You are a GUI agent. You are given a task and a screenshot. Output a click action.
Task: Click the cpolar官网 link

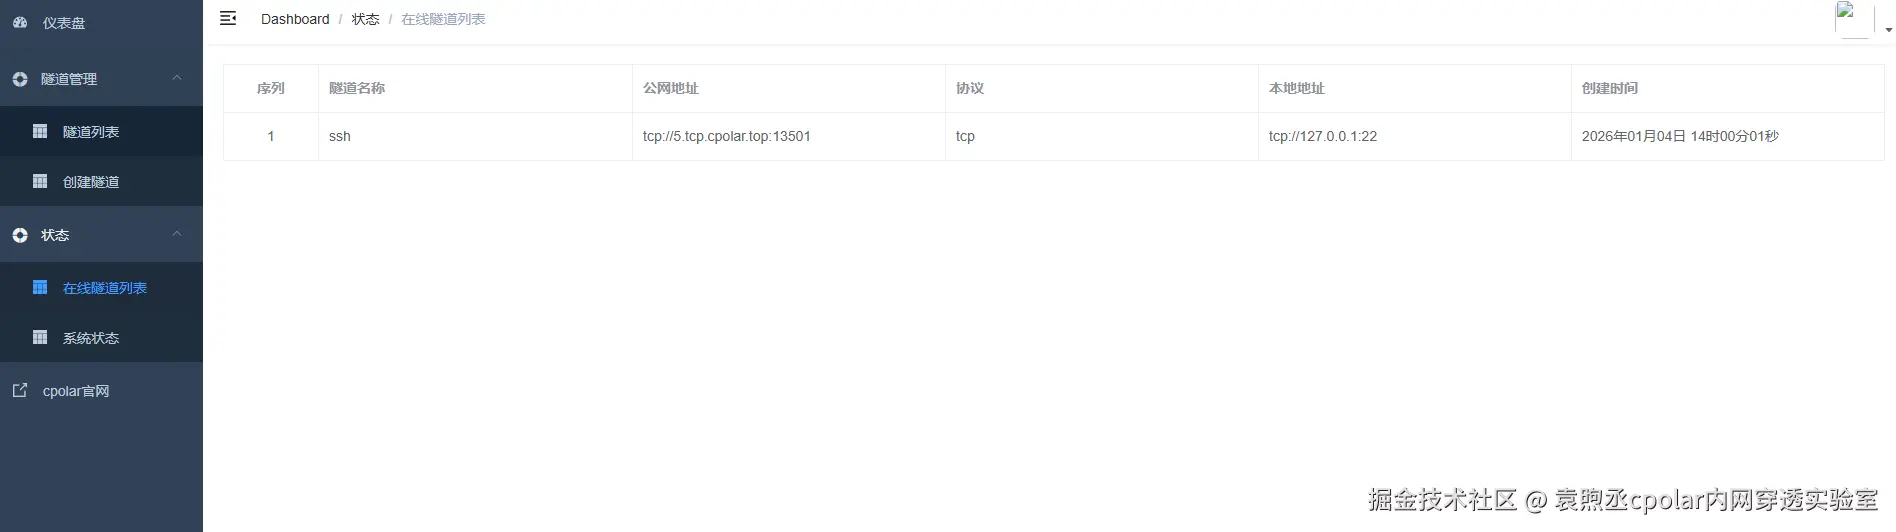[x=76, y=391]
